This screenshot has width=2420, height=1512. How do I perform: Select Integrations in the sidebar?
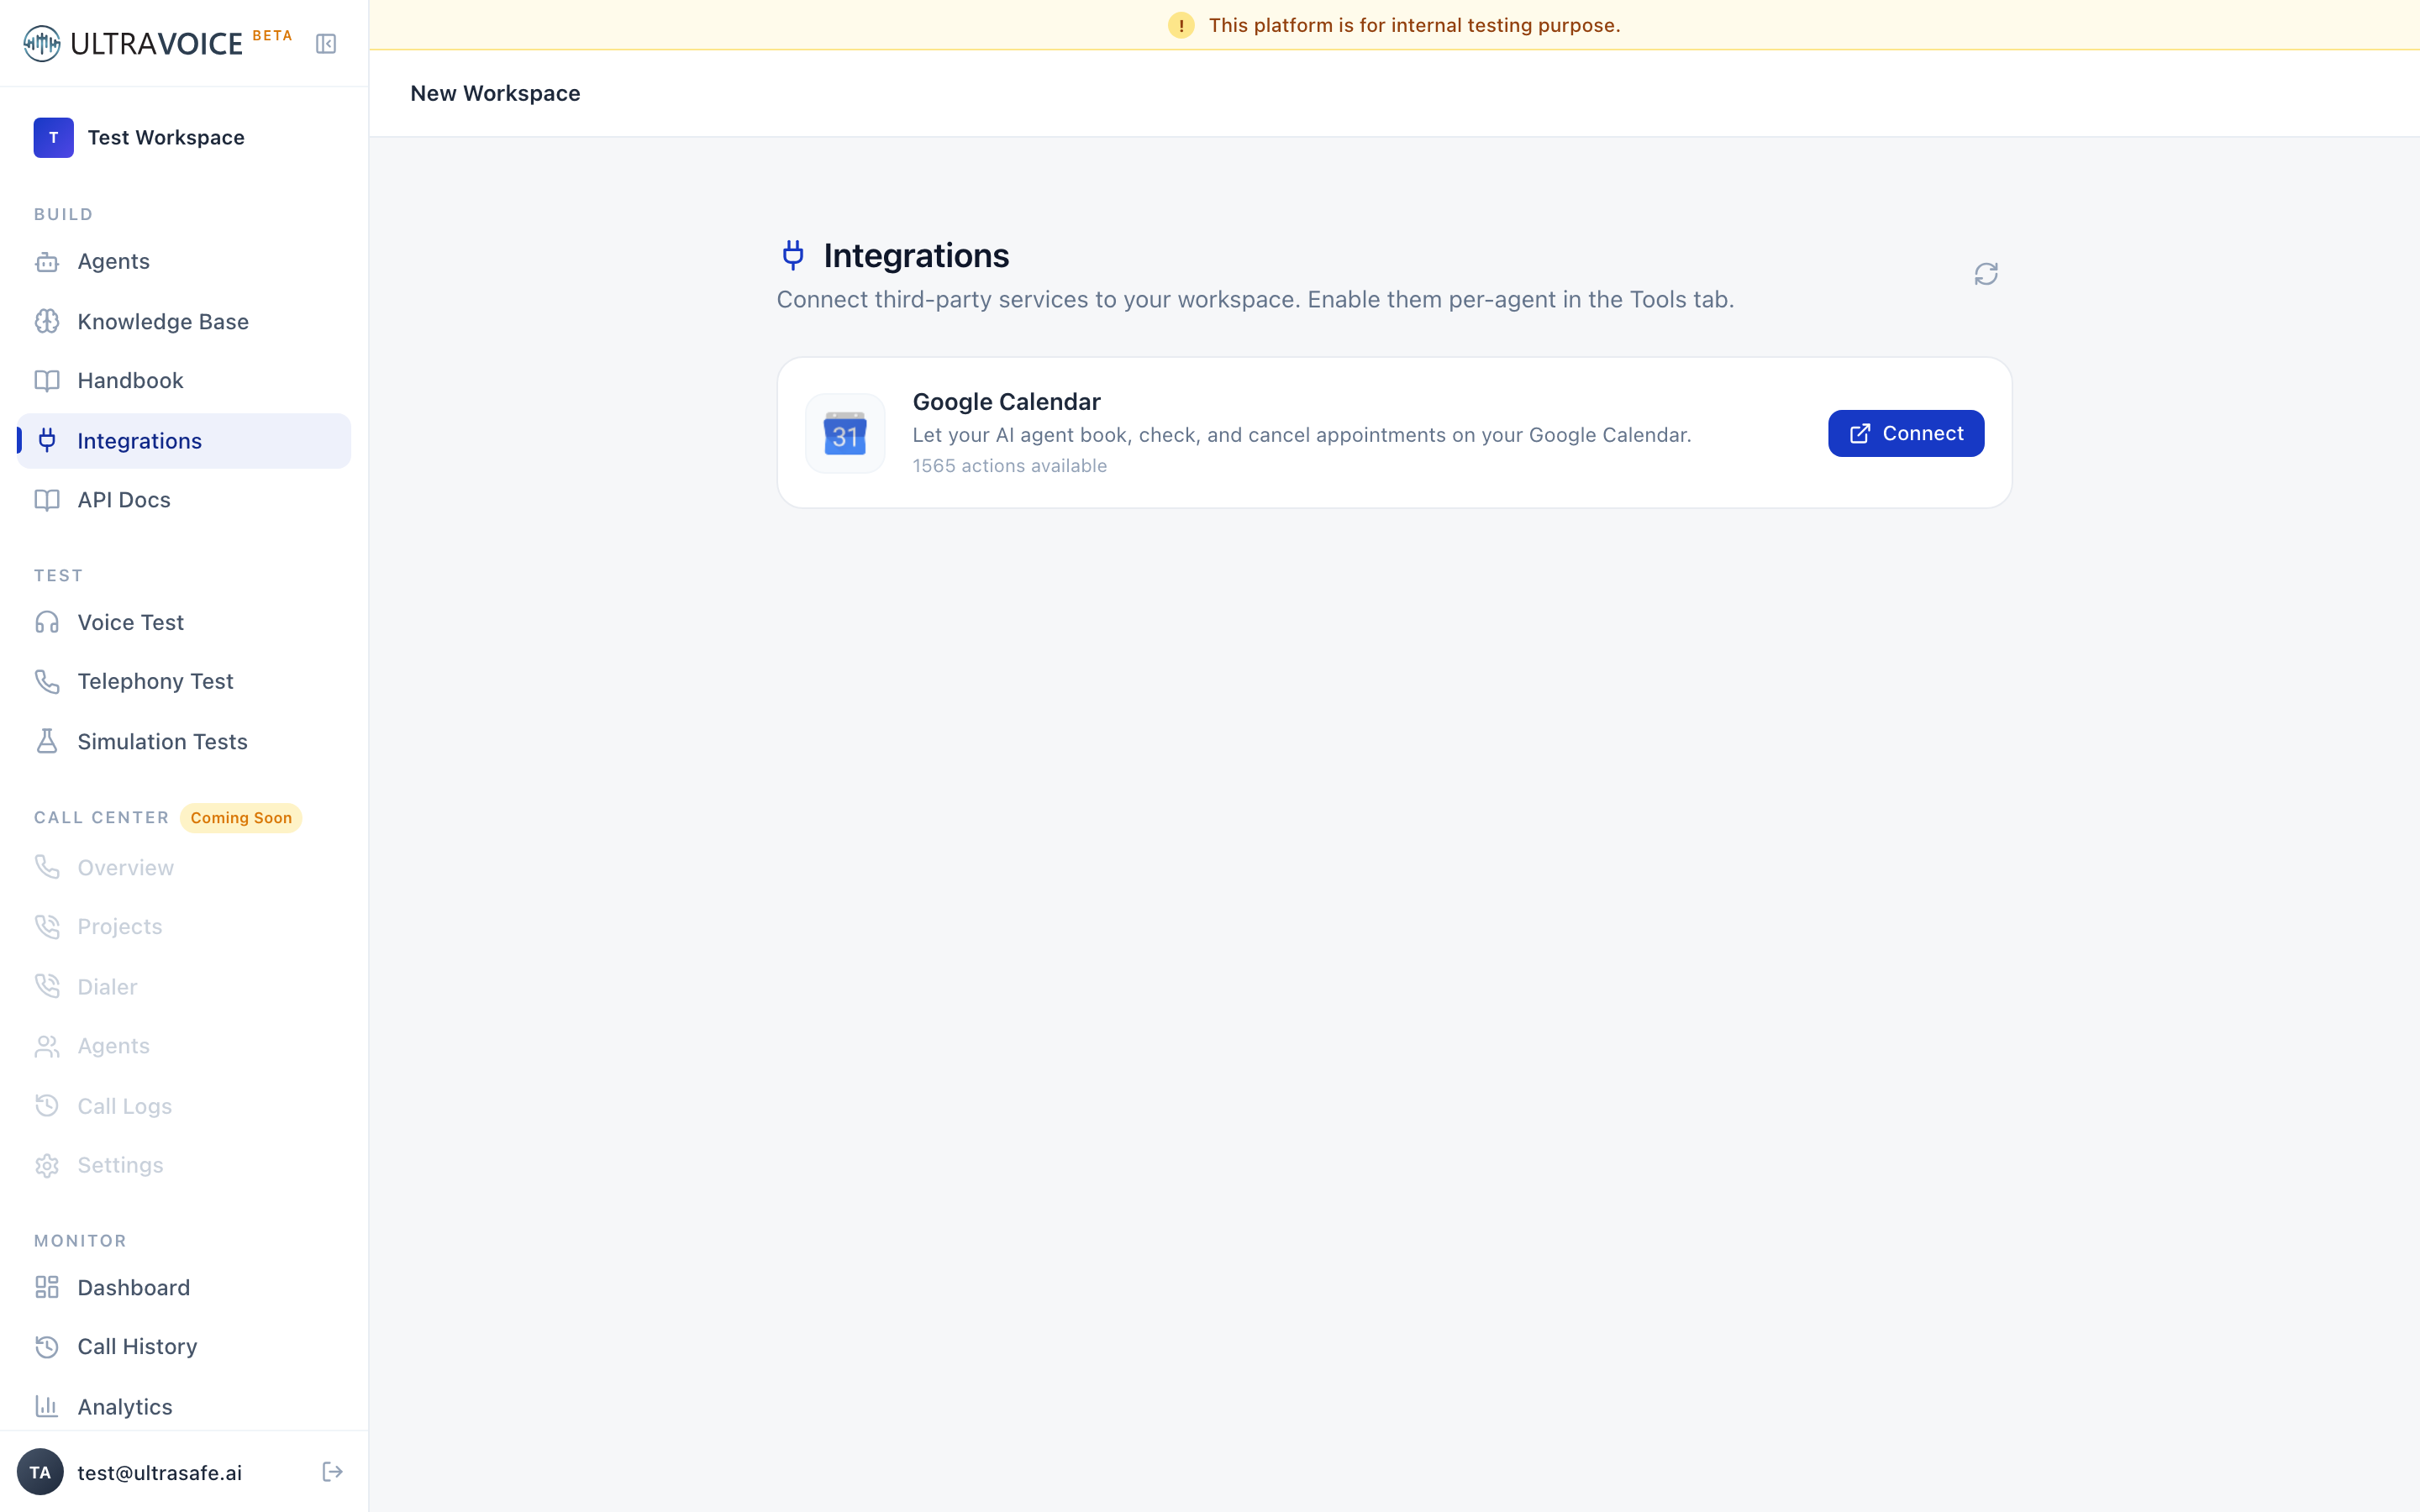(184, 441)
